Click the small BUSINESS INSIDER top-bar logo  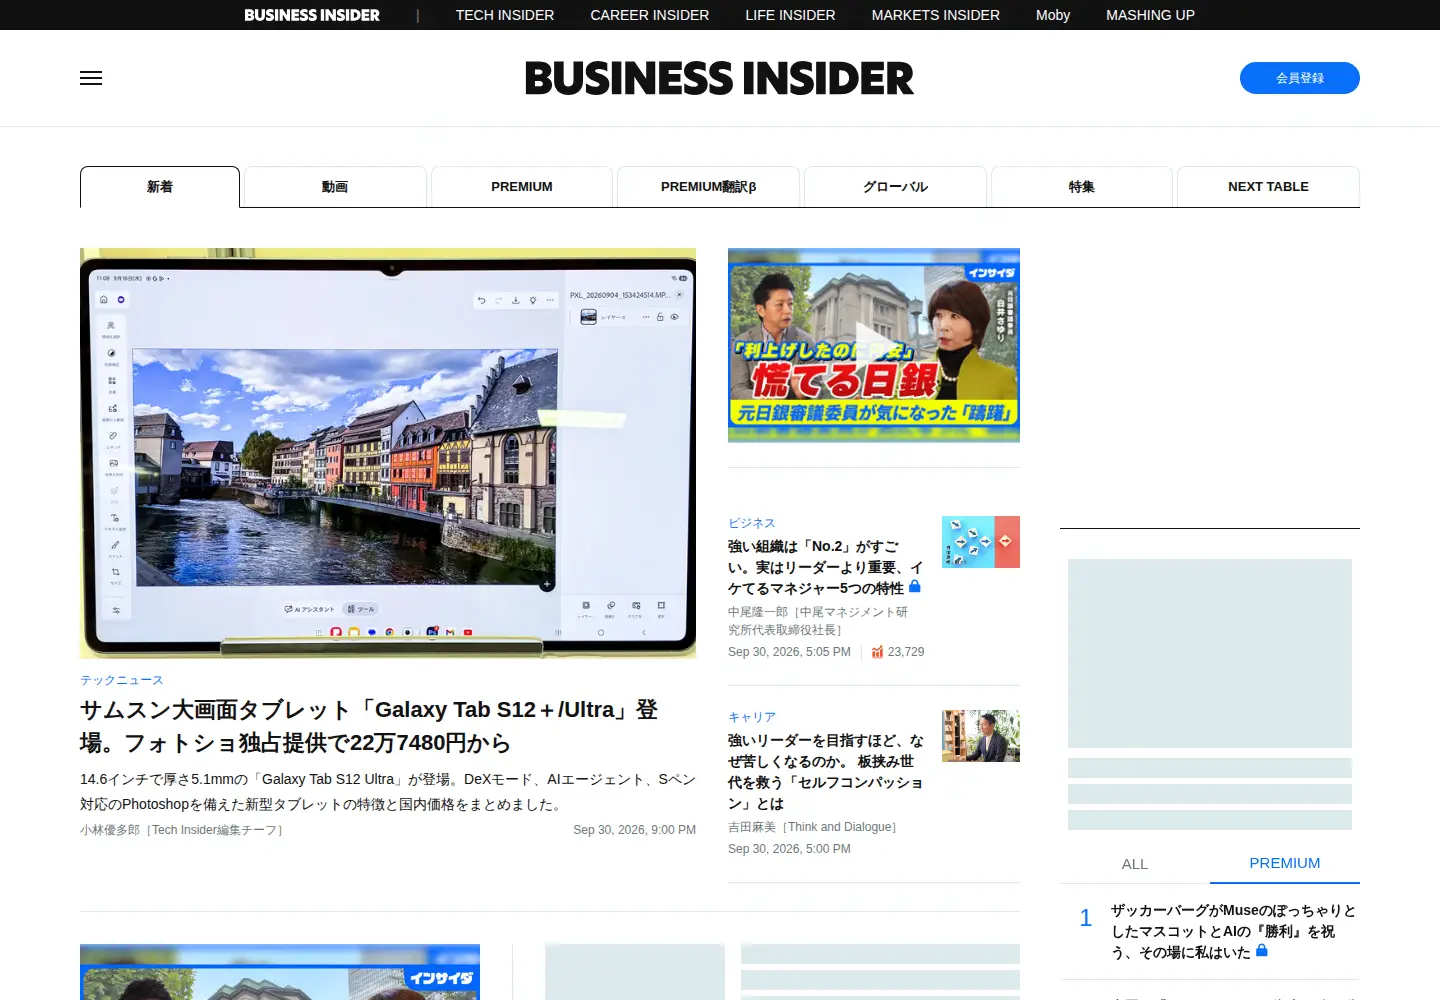coord(312,15)
